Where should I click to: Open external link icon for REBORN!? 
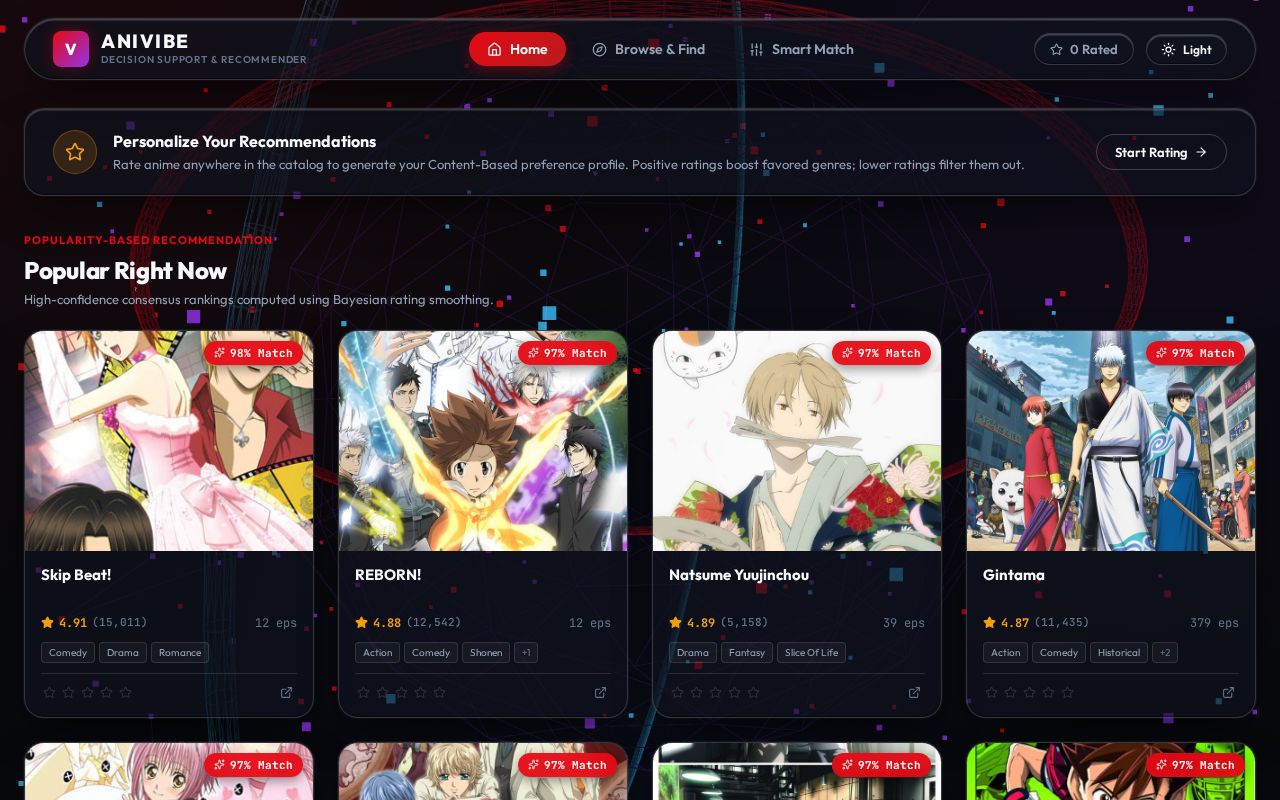(x=601, y=692)
